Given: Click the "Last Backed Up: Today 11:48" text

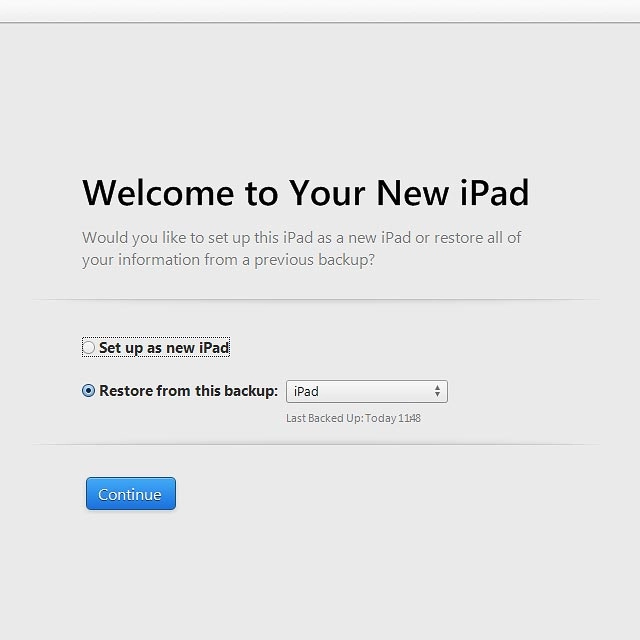Looking at the screenshot, I should (353, 418).
